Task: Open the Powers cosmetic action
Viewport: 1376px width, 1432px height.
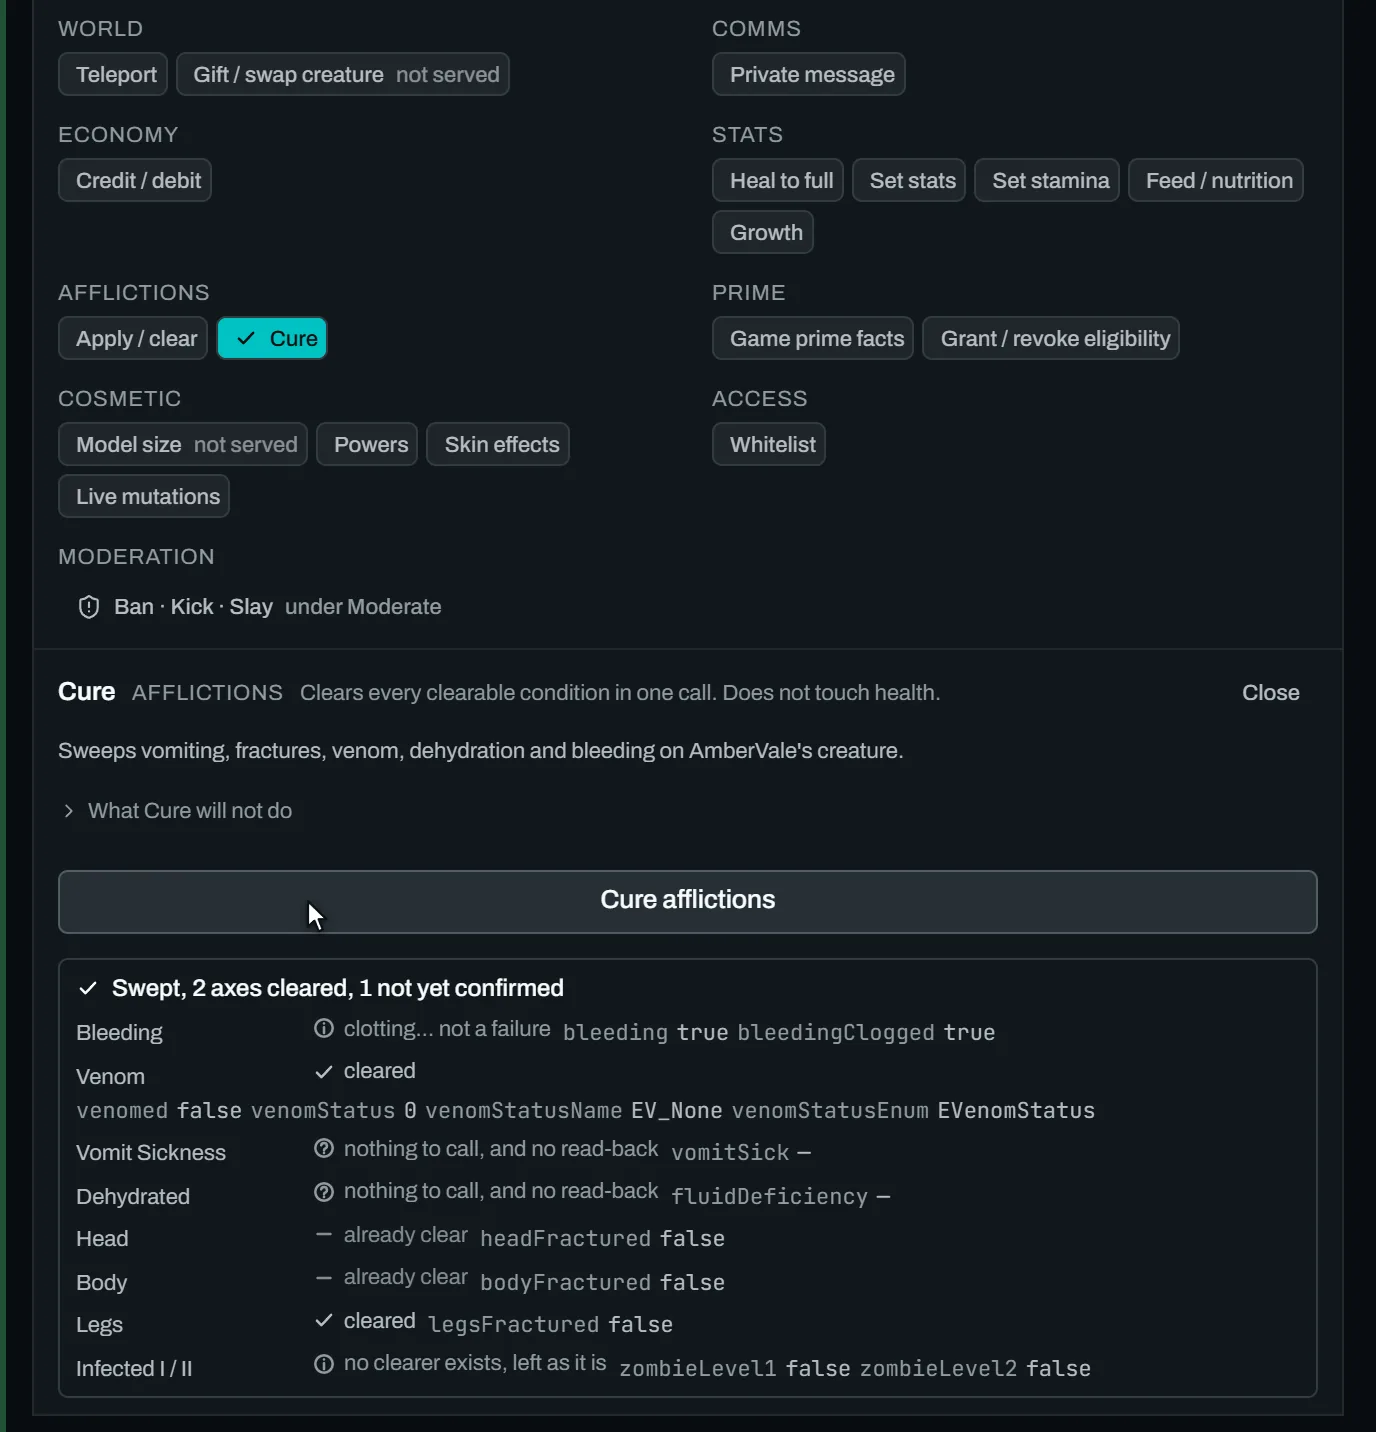Action: [x=367, y=444]
